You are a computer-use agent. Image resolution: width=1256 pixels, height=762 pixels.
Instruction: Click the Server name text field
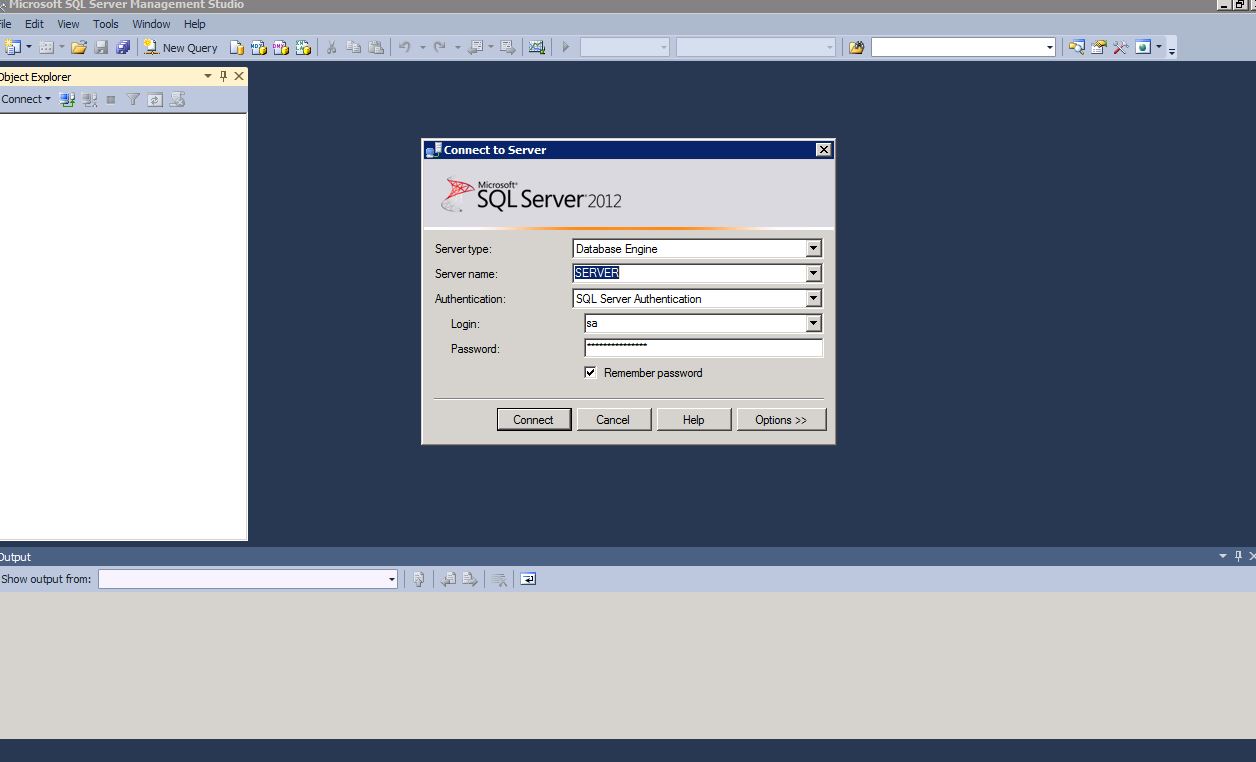[689, 273]
